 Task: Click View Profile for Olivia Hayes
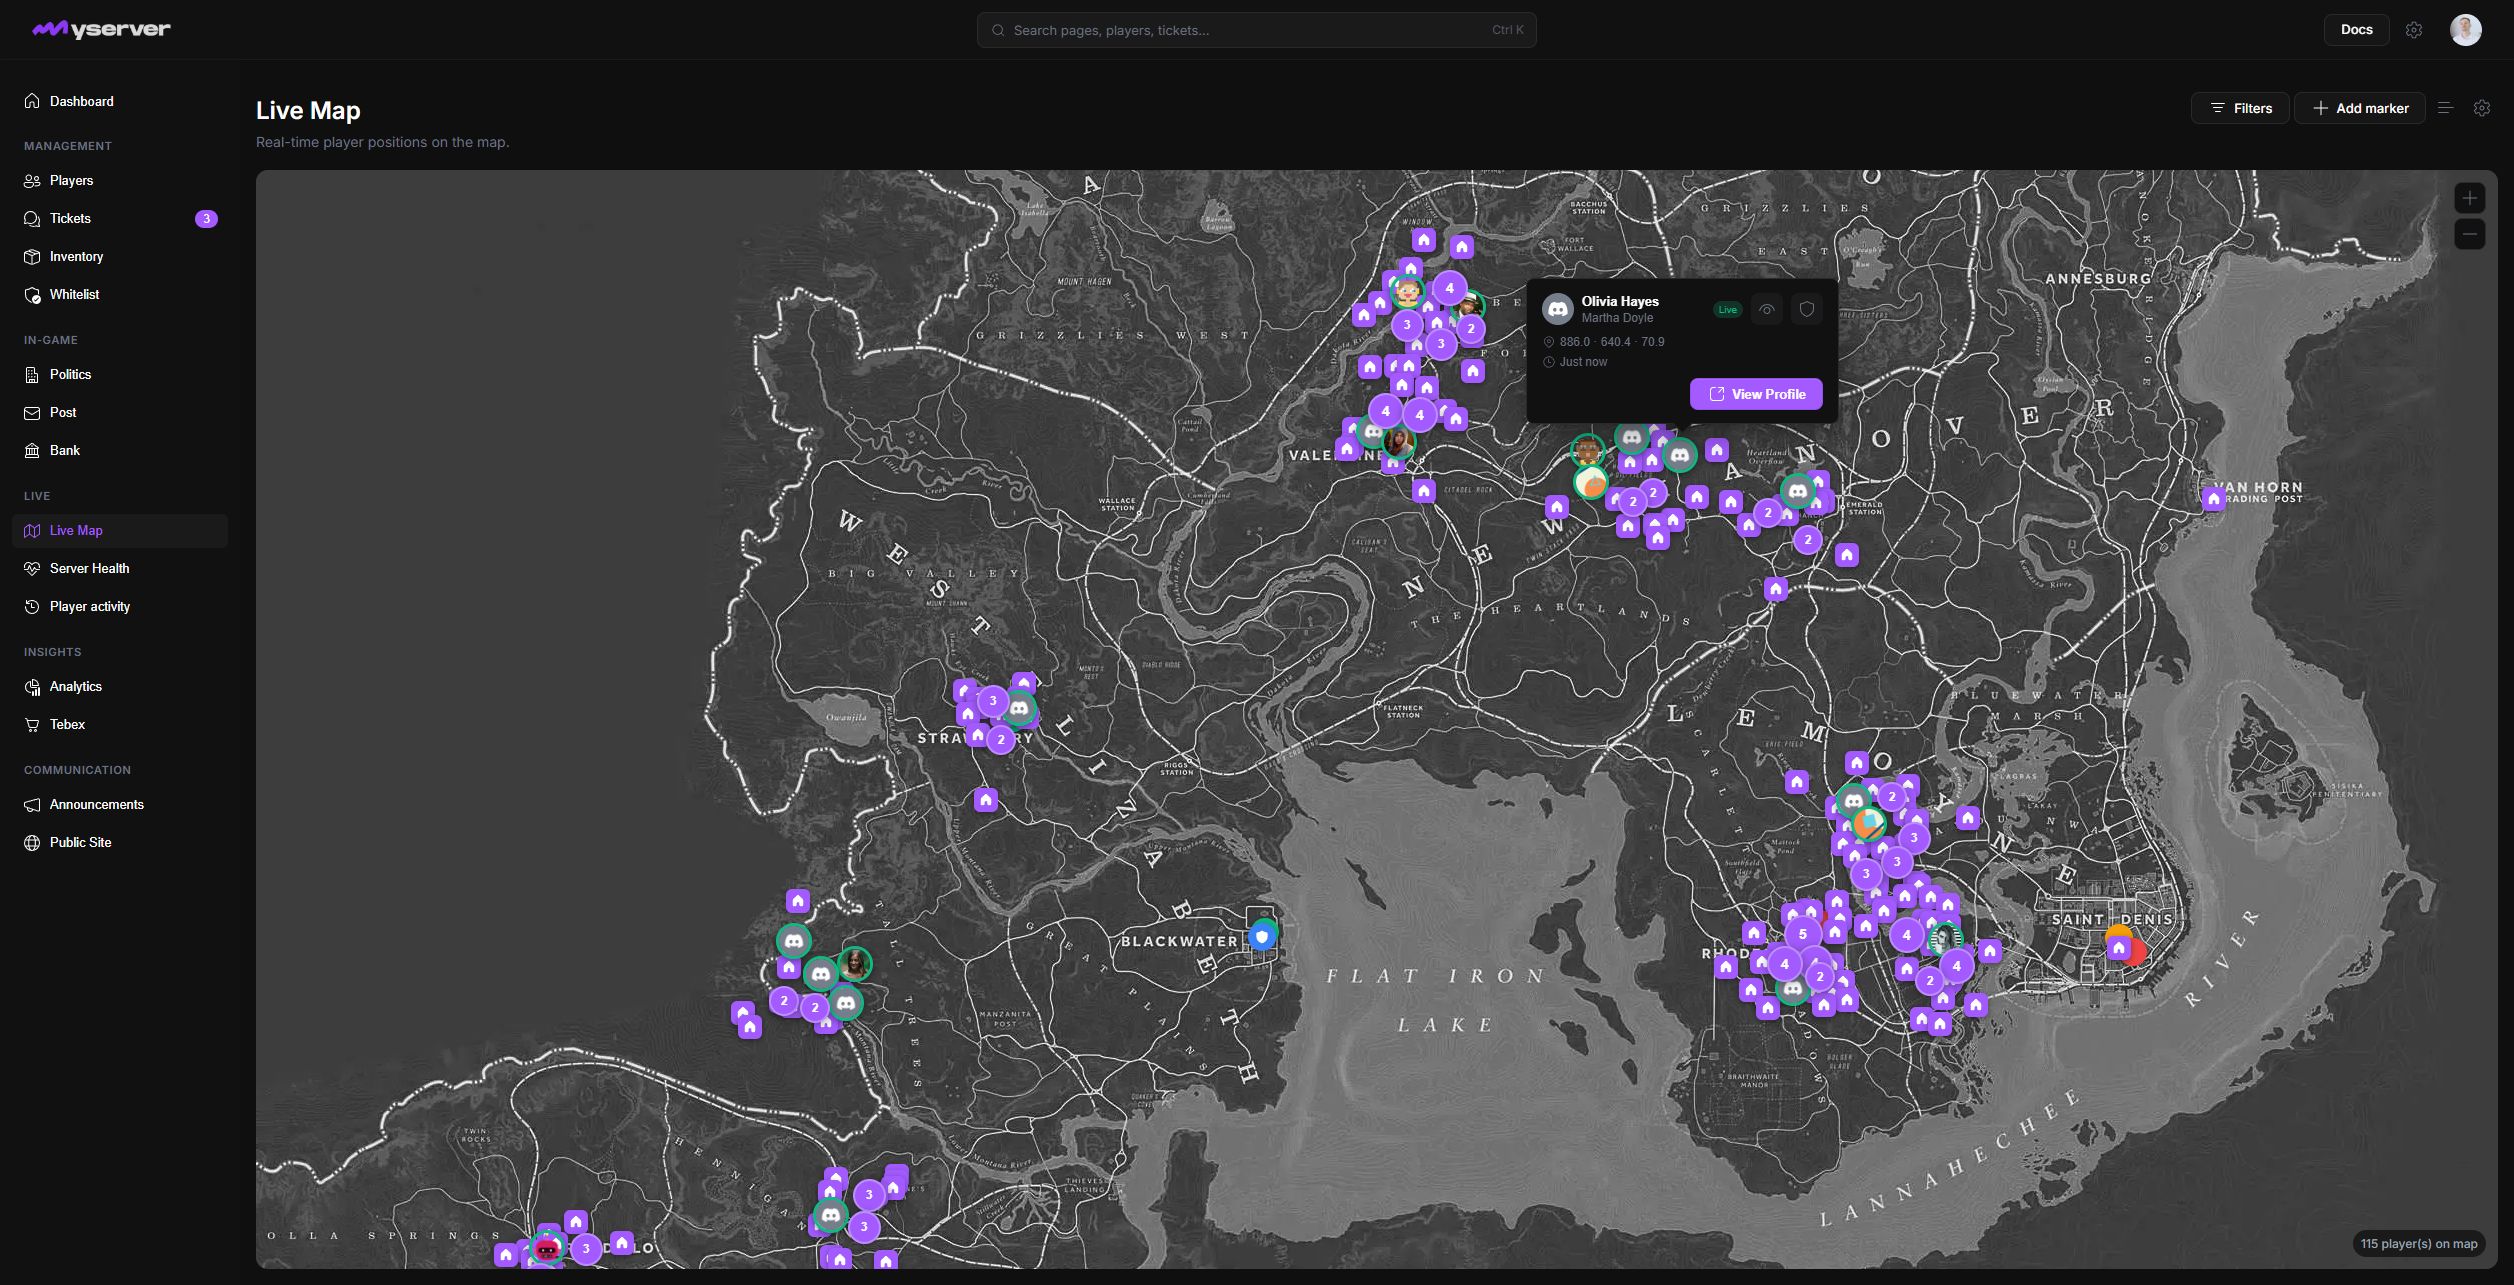point(1756,394)
